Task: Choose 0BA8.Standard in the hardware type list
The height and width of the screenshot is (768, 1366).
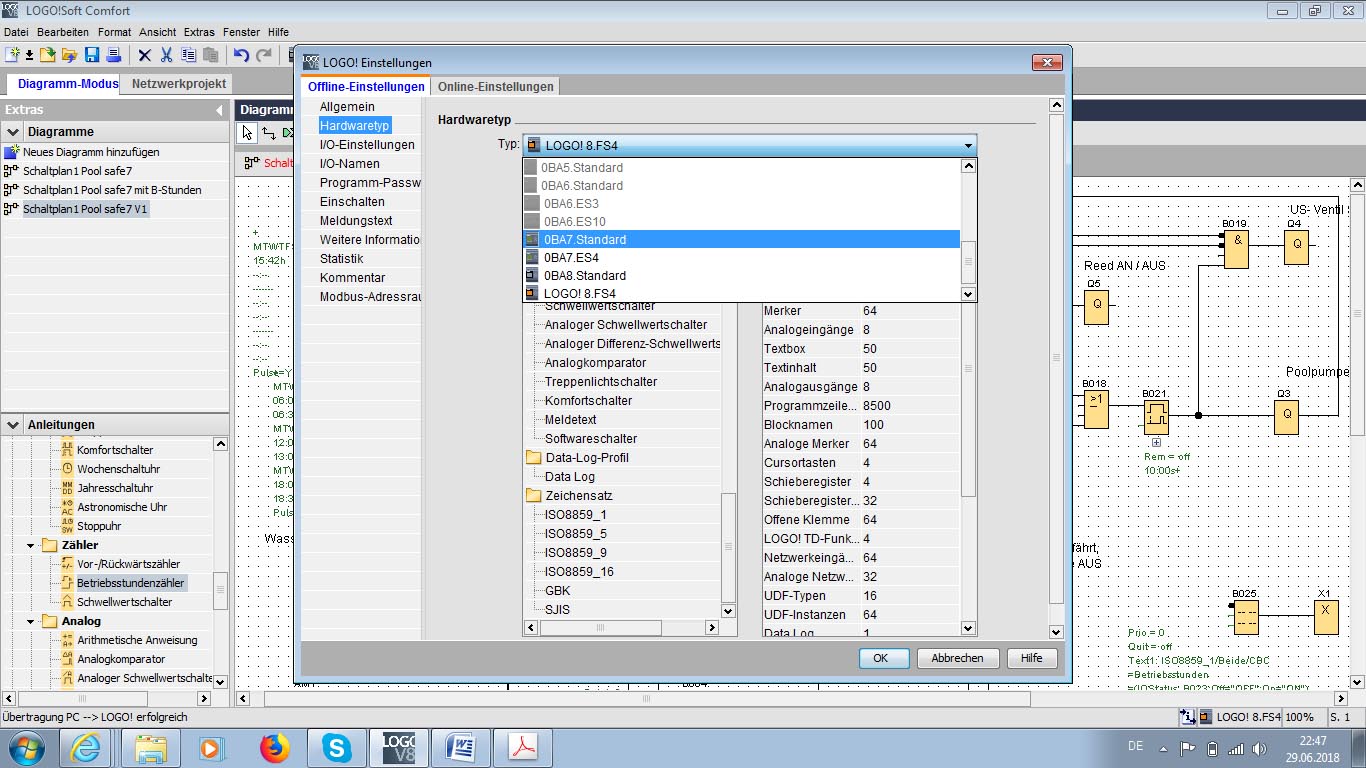Action: pos(741,276)
